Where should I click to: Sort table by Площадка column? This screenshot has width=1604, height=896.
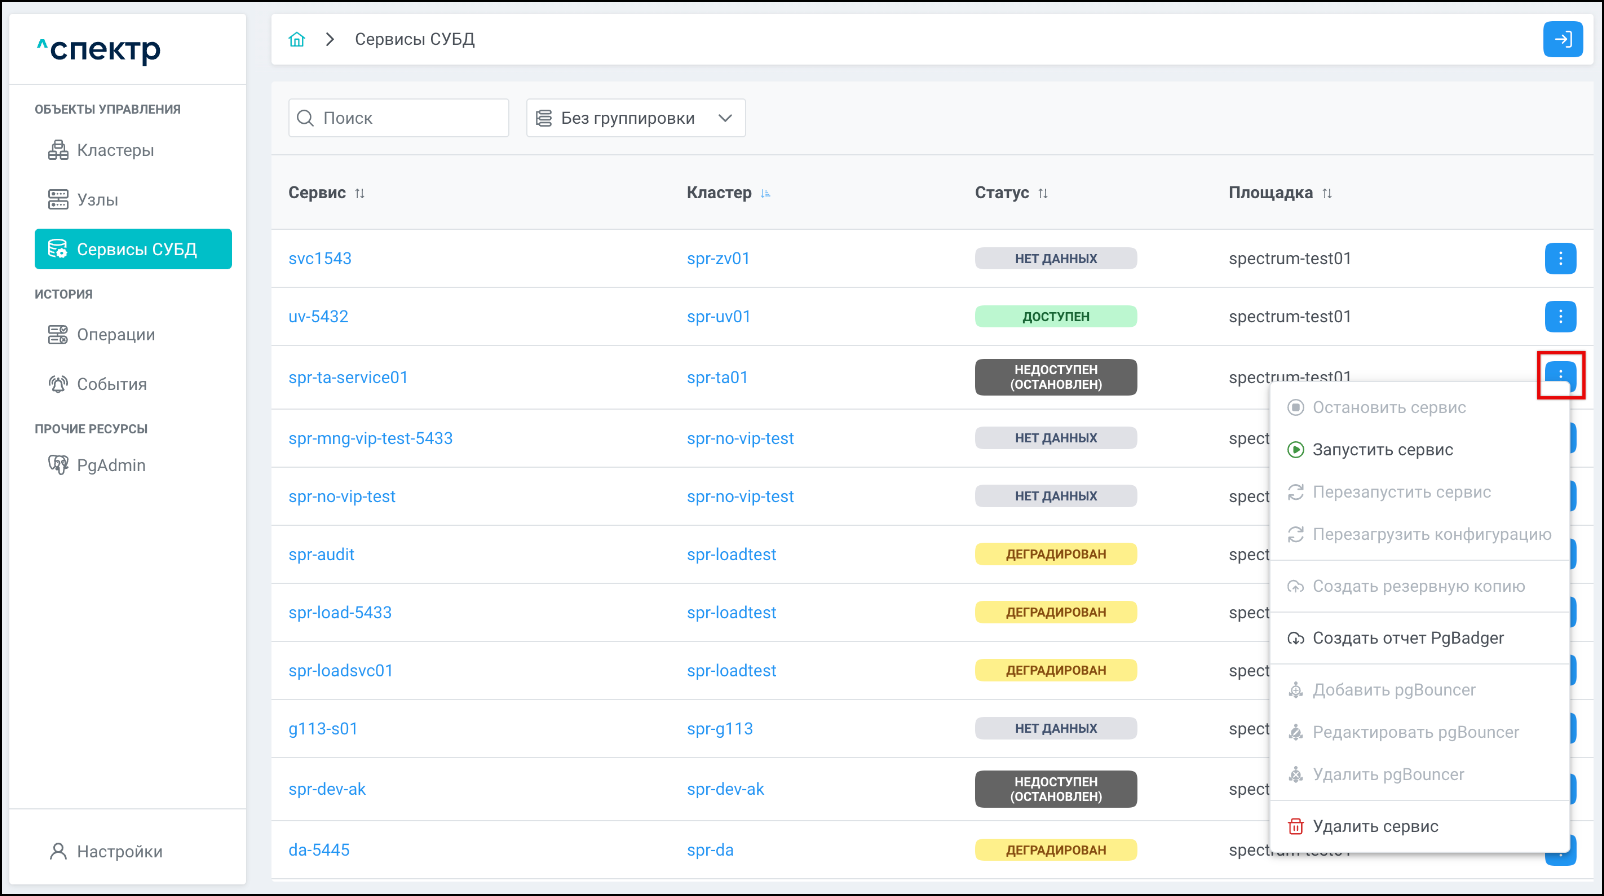pyautogui.click(x=1326, y=193)
